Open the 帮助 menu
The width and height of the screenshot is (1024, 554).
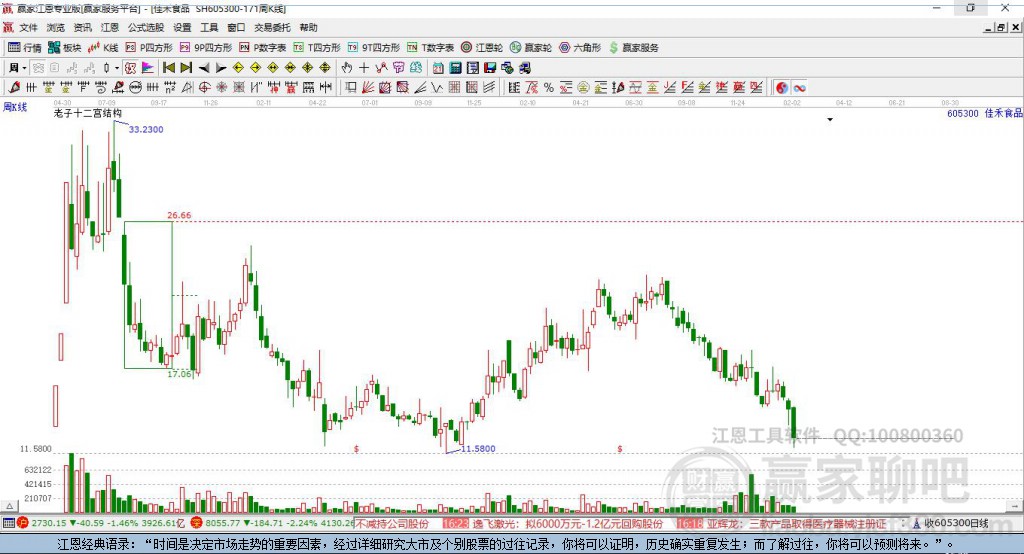point(308,27)
